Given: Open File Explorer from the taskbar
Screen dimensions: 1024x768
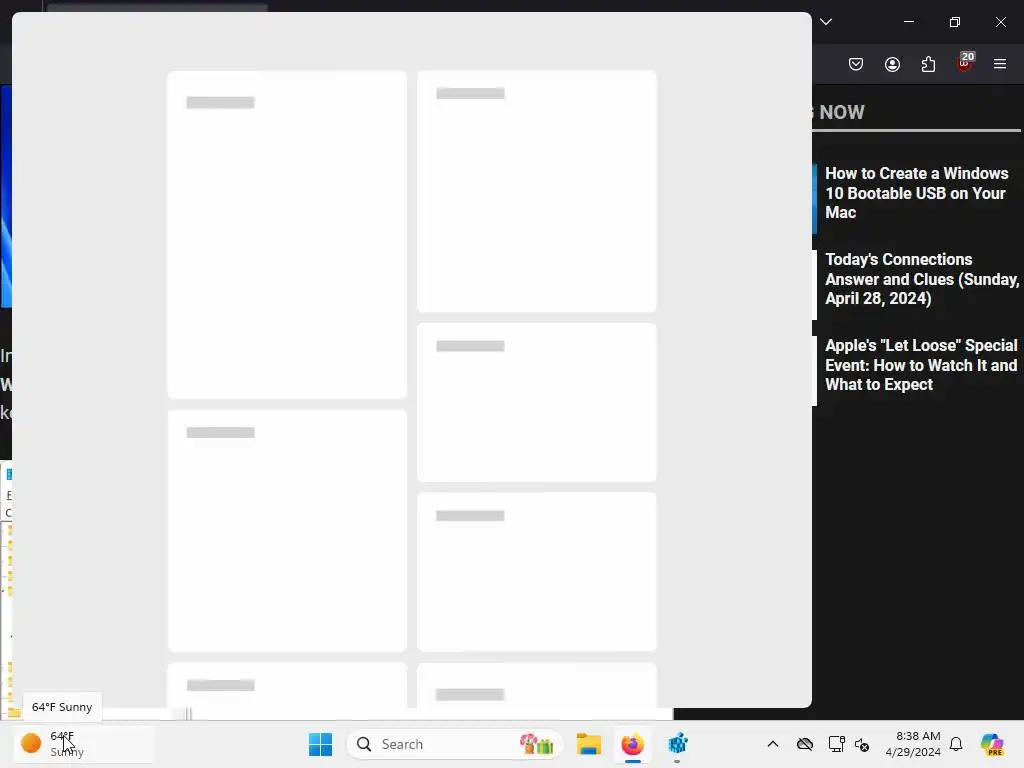Looking at the screenshot, I should click(588, 744).
